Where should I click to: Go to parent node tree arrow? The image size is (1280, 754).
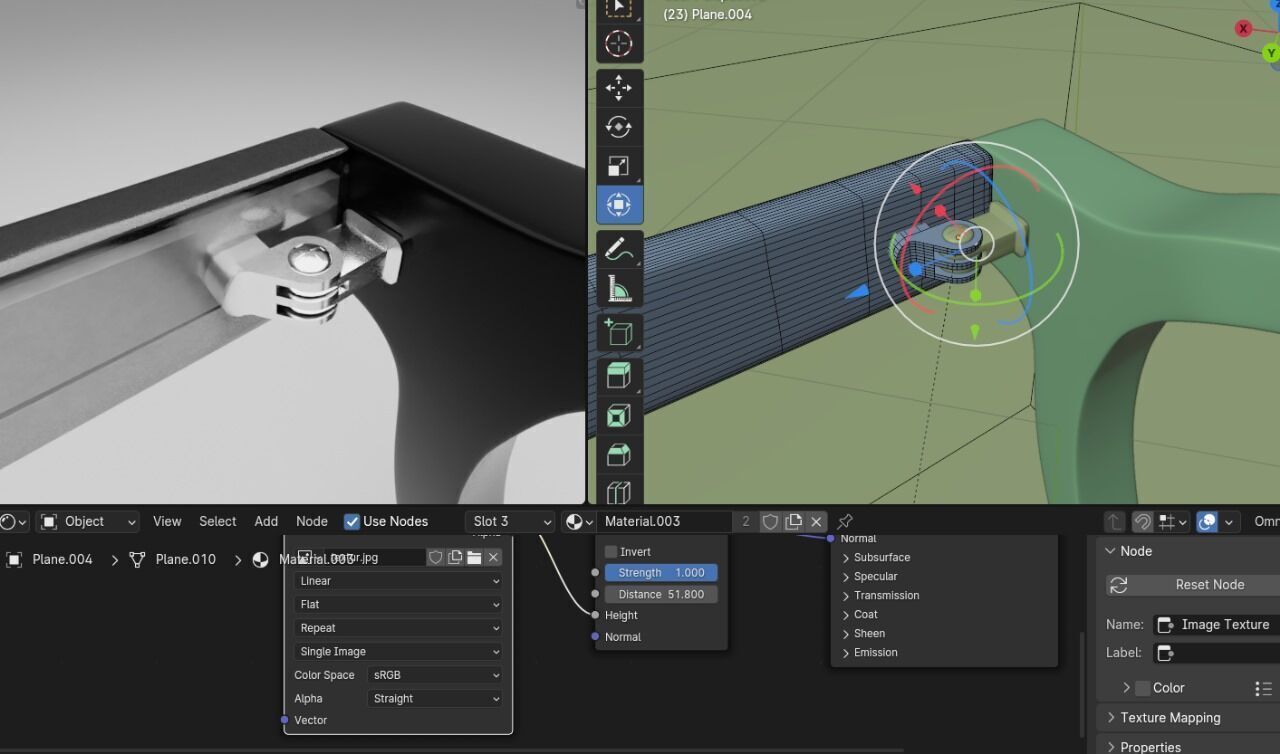1114,522
